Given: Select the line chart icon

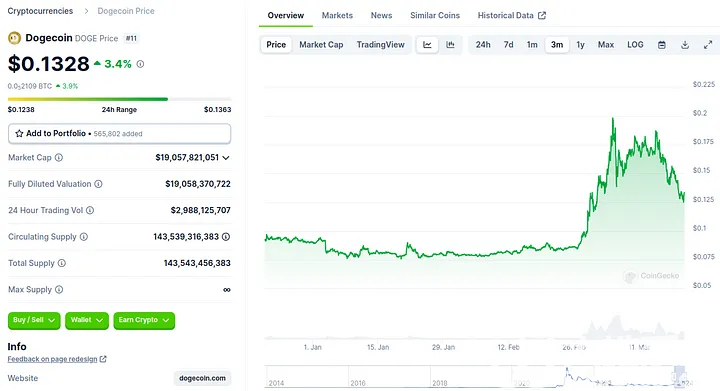Looking at the screenshot, I should (427, 45).
